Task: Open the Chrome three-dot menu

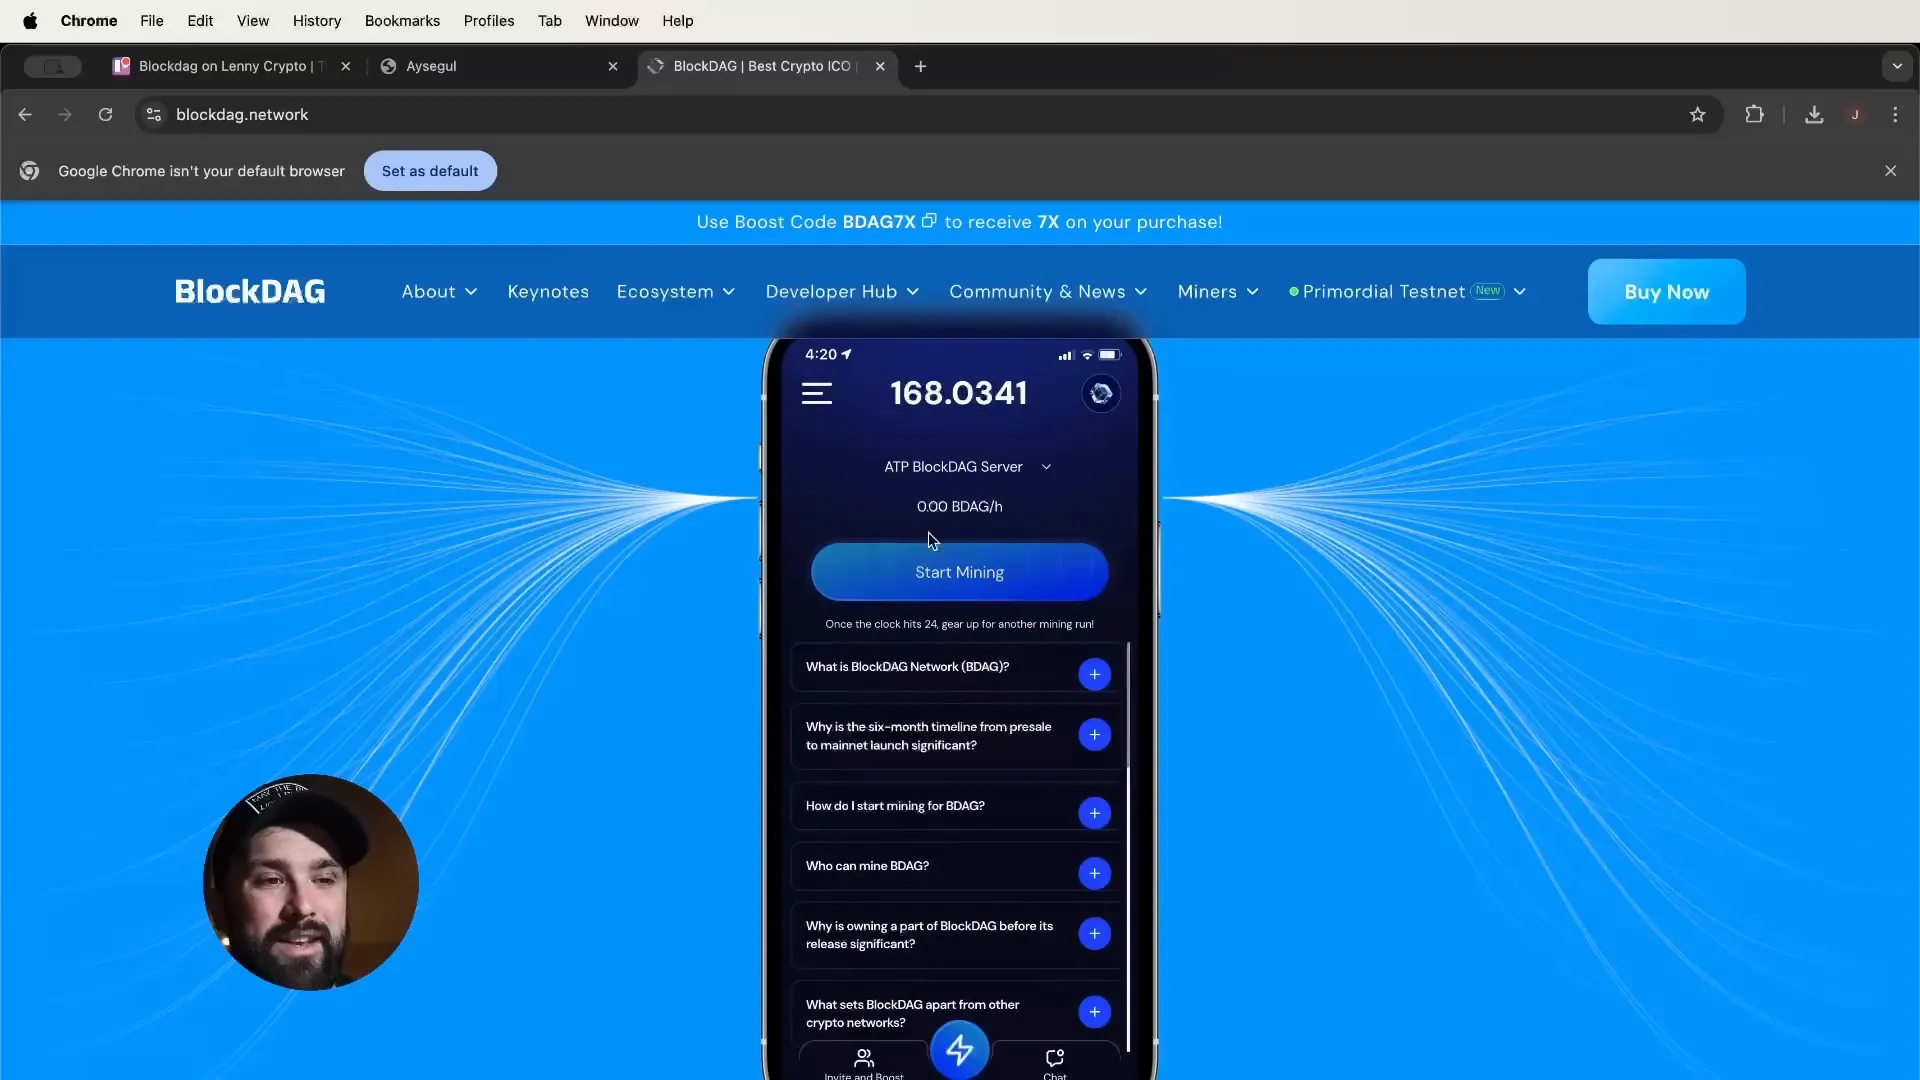Action: [1895, 115]
